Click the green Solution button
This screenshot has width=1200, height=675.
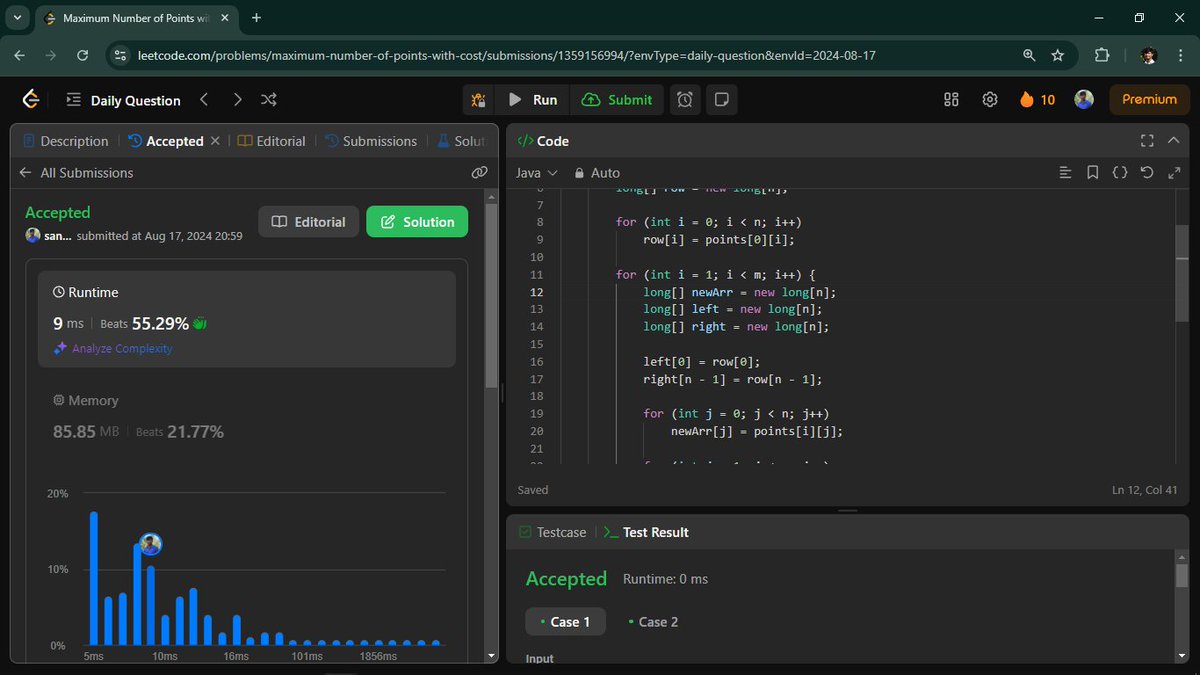point(417,222)
